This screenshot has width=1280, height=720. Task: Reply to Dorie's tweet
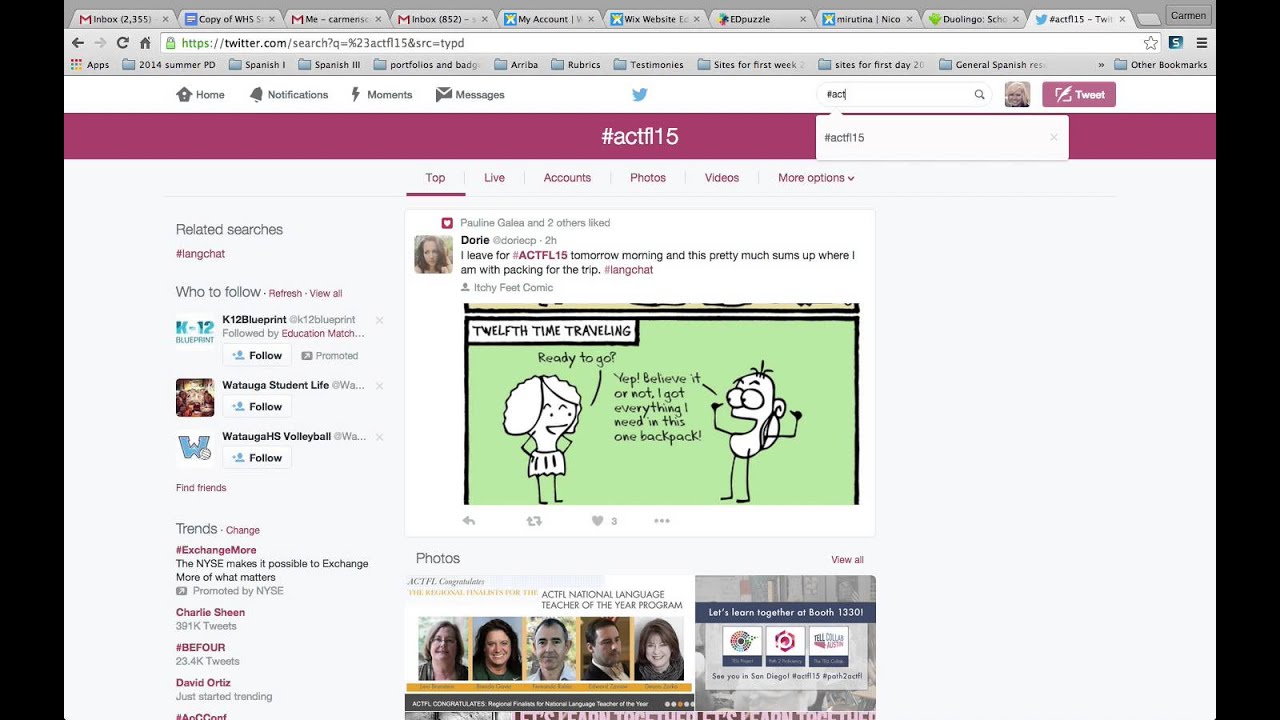point(468,521)
